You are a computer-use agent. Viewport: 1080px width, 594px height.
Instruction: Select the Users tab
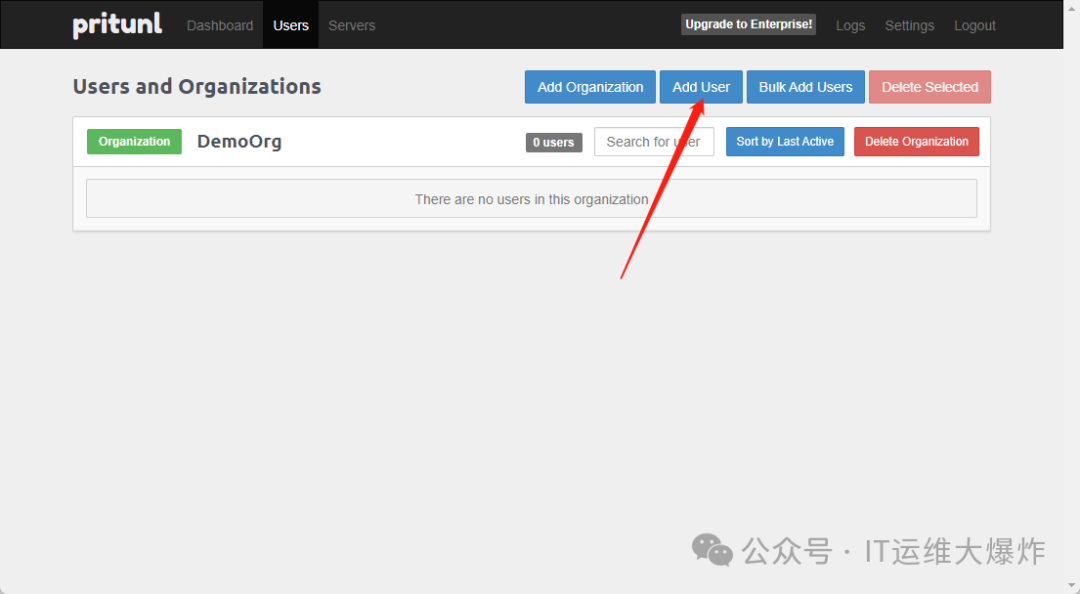(x=290, y=25)
